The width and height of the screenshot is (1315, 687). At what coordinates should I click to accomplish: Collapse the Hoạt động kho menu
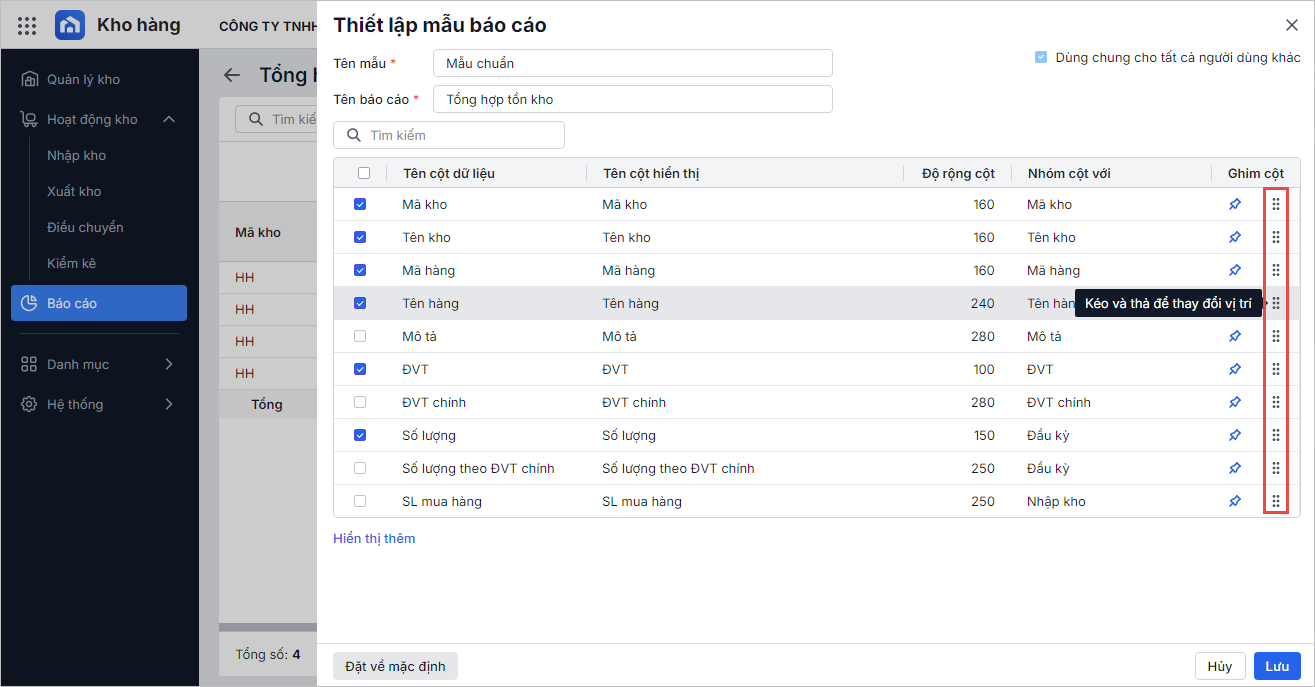pyautogui.click(x=168, y=119)
